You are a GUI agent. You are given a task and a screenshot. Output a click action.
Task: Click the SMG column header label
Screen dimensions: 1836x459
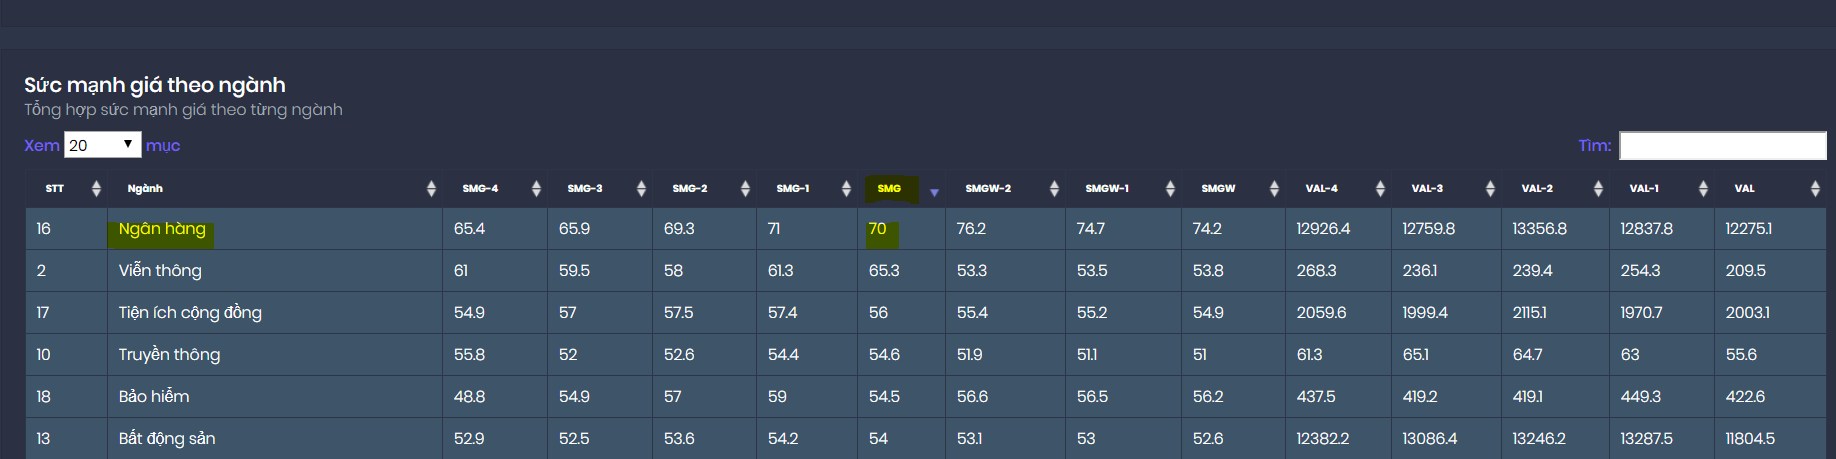coord(889,189)
